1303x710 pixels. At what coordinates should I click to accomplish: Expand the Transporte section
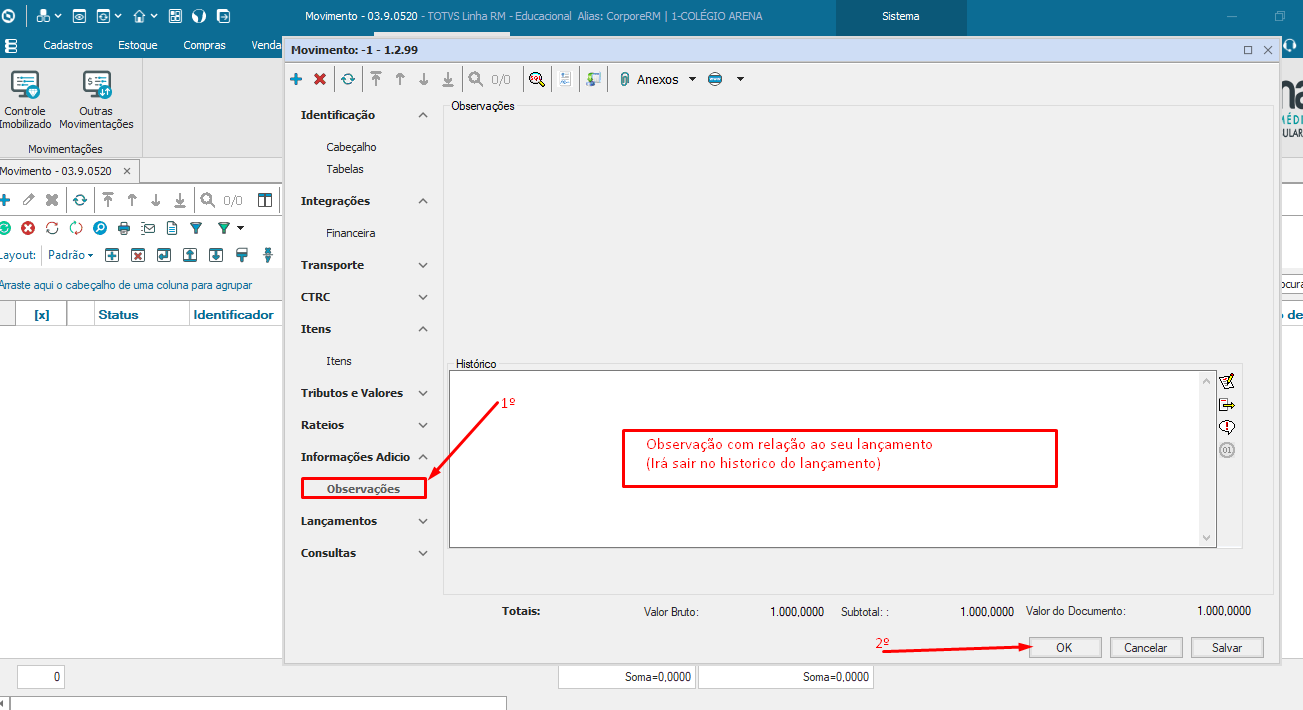coord(423,265)
